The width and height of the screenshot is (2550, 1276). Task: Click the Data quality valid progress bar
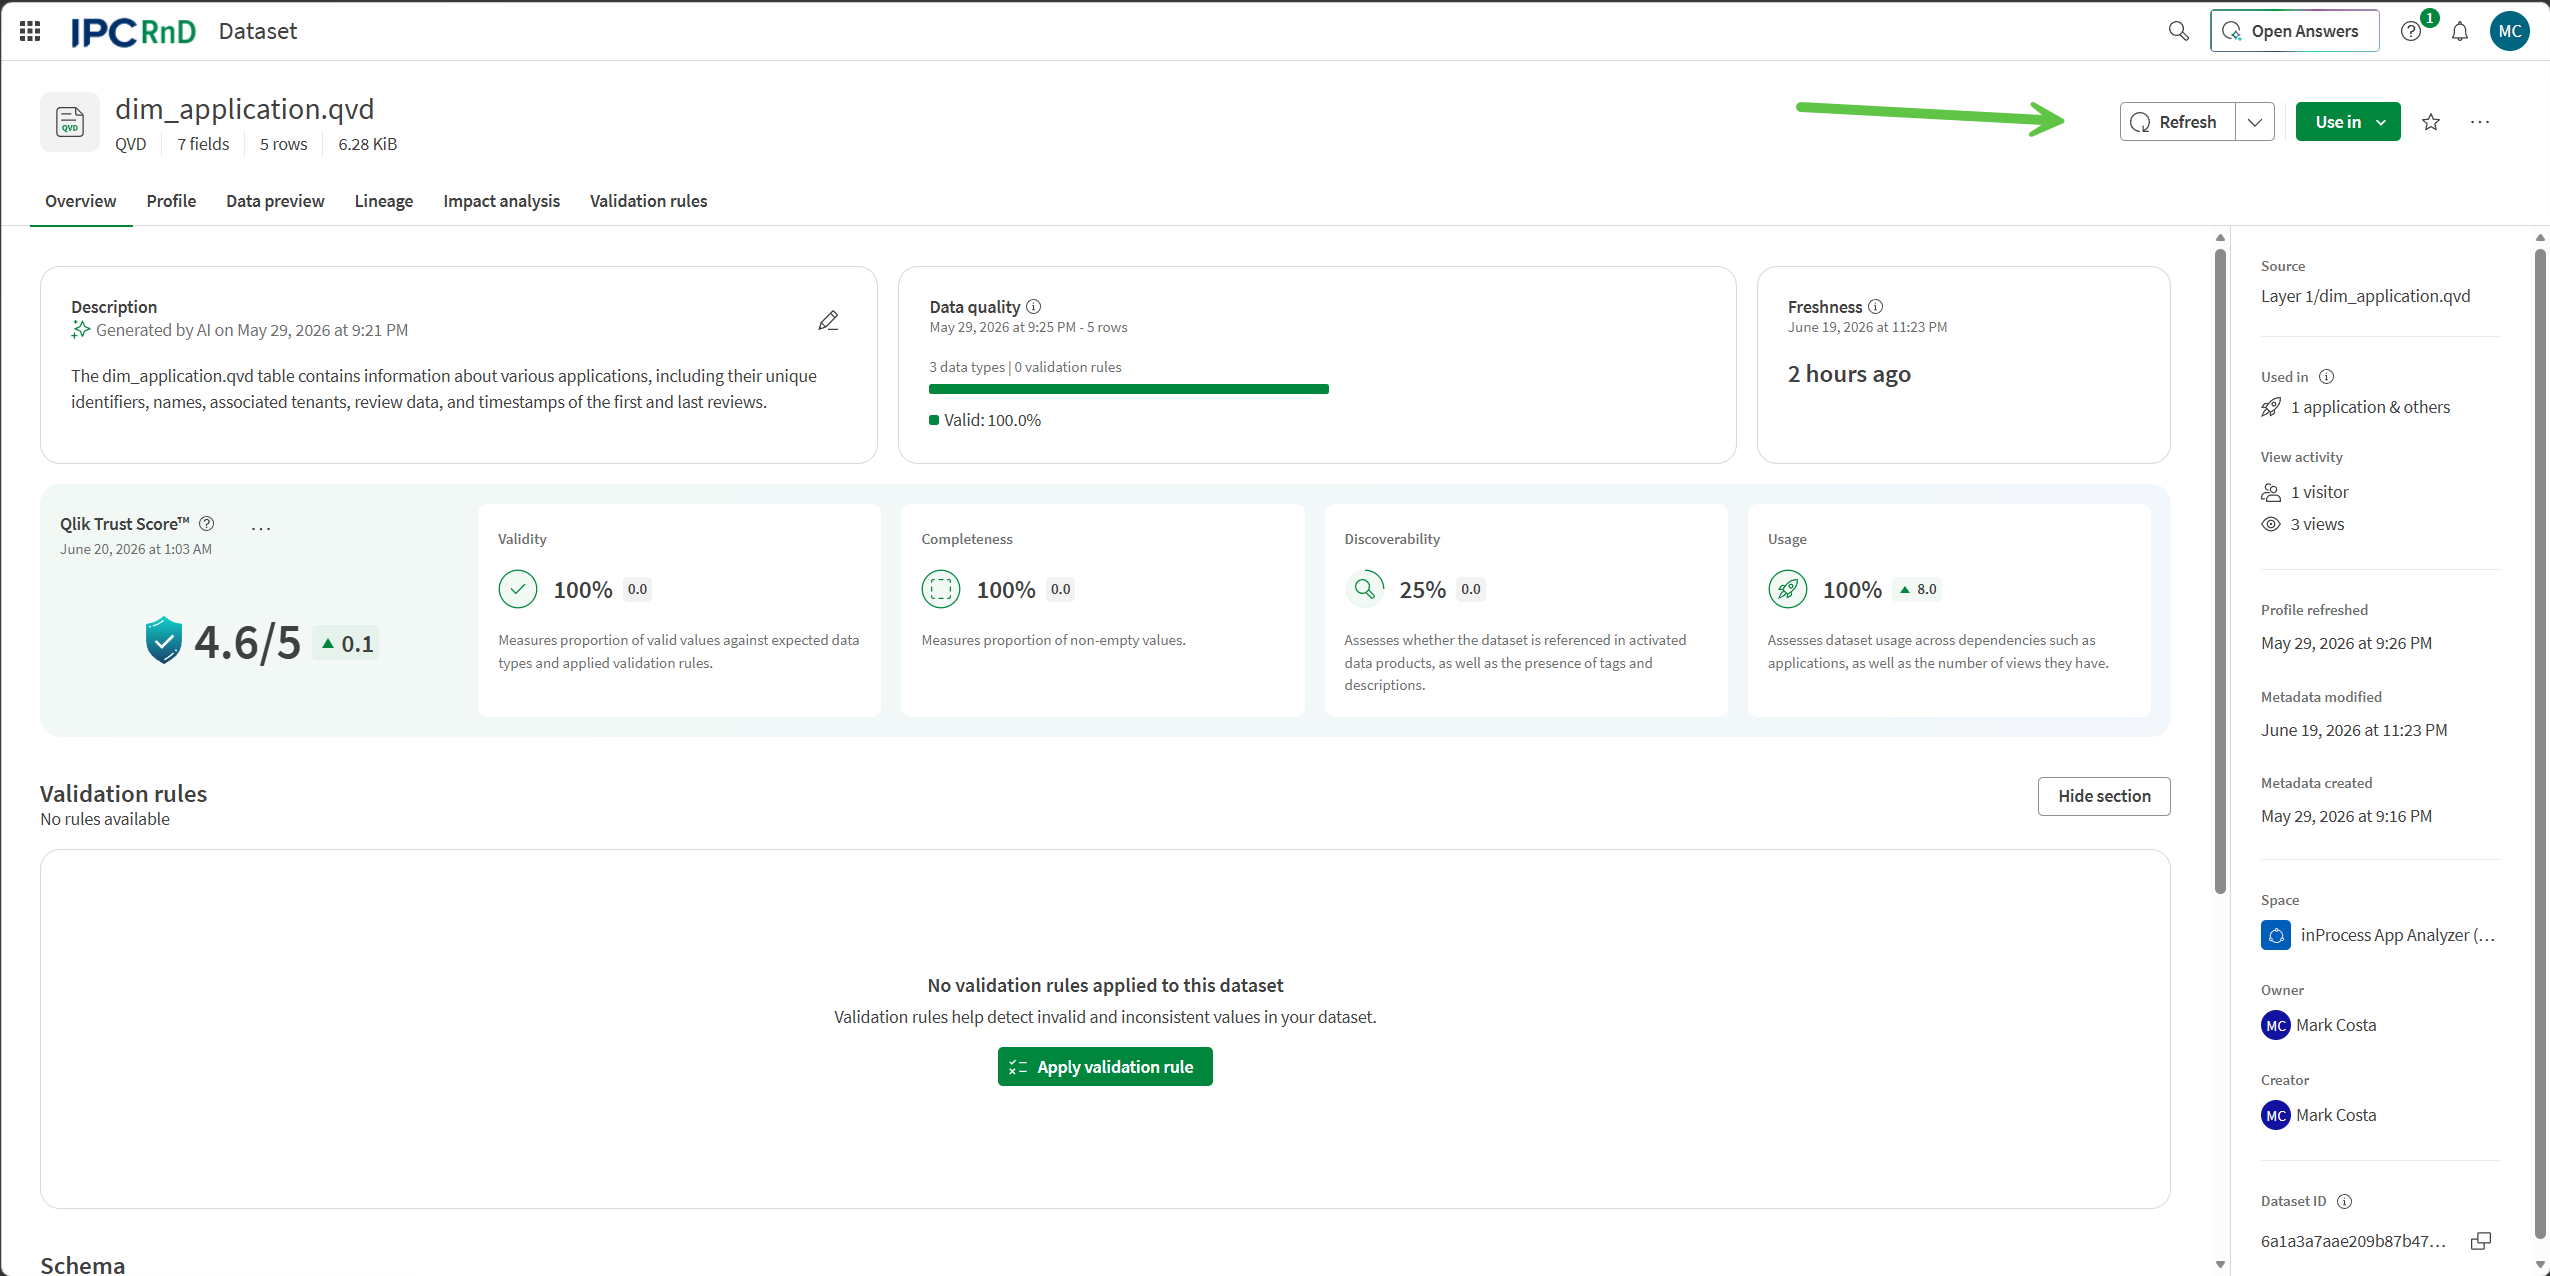coord(1129,389)
